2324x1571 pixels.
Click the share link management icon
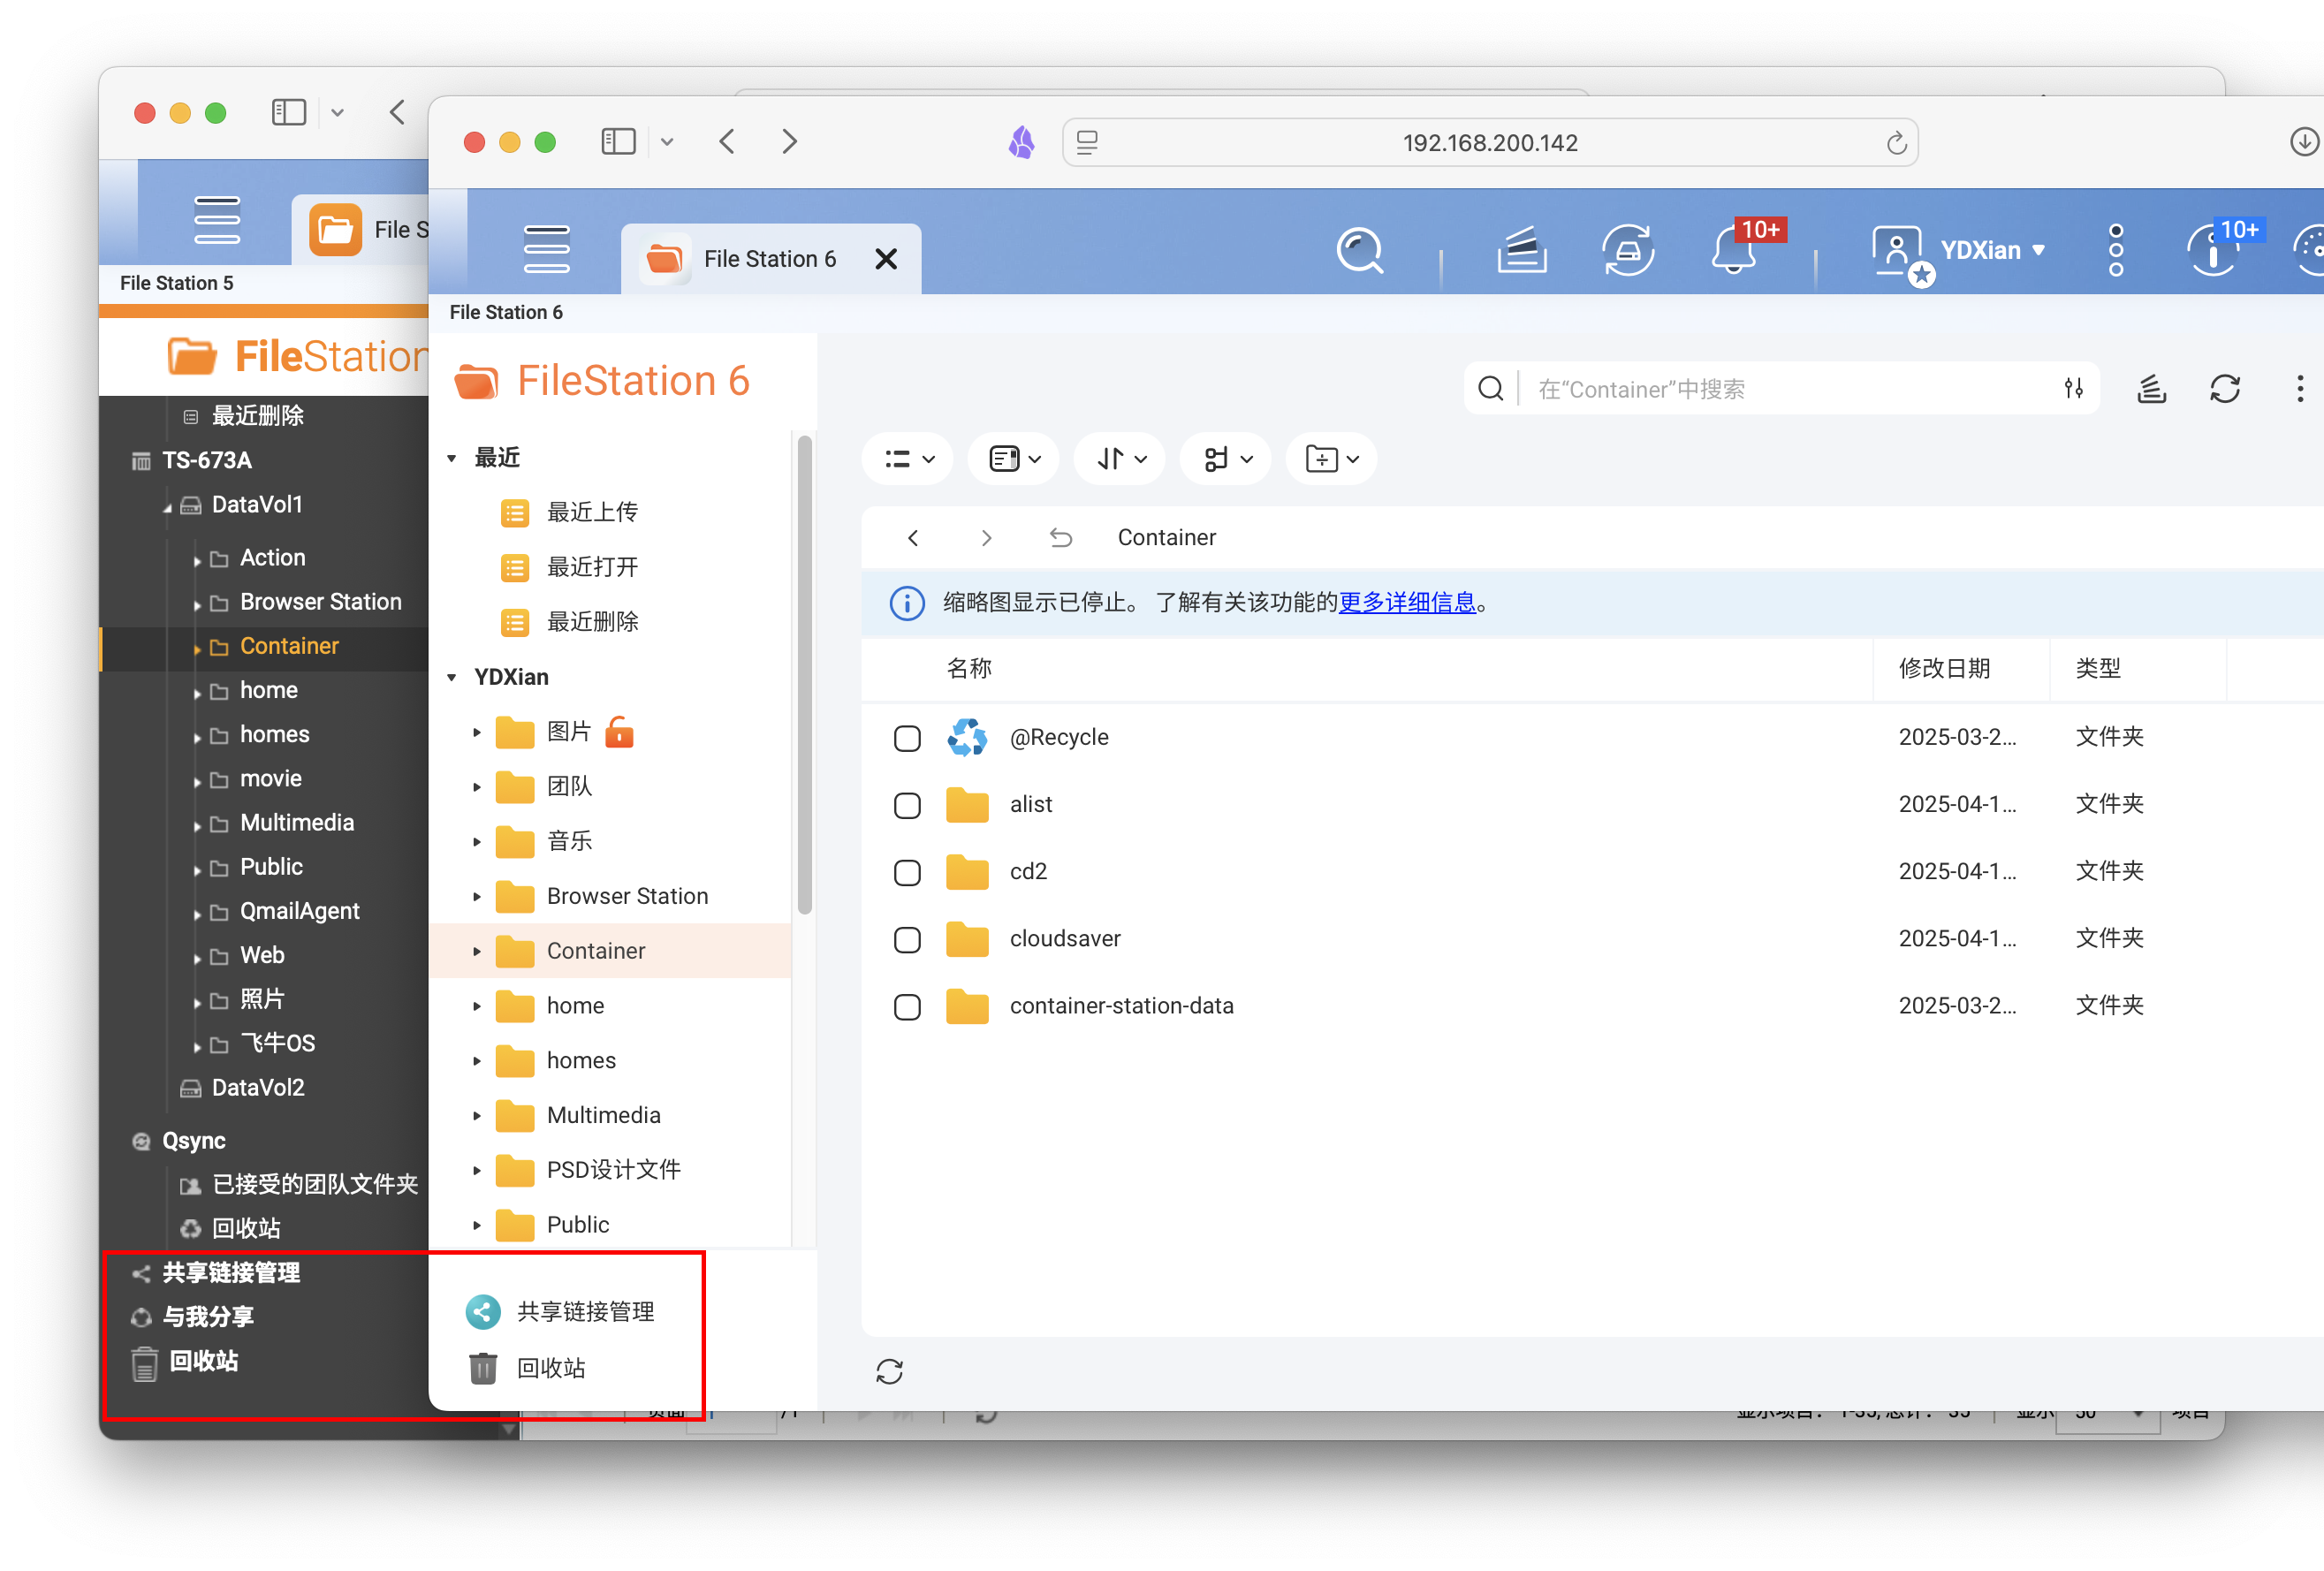(483, 1312)
